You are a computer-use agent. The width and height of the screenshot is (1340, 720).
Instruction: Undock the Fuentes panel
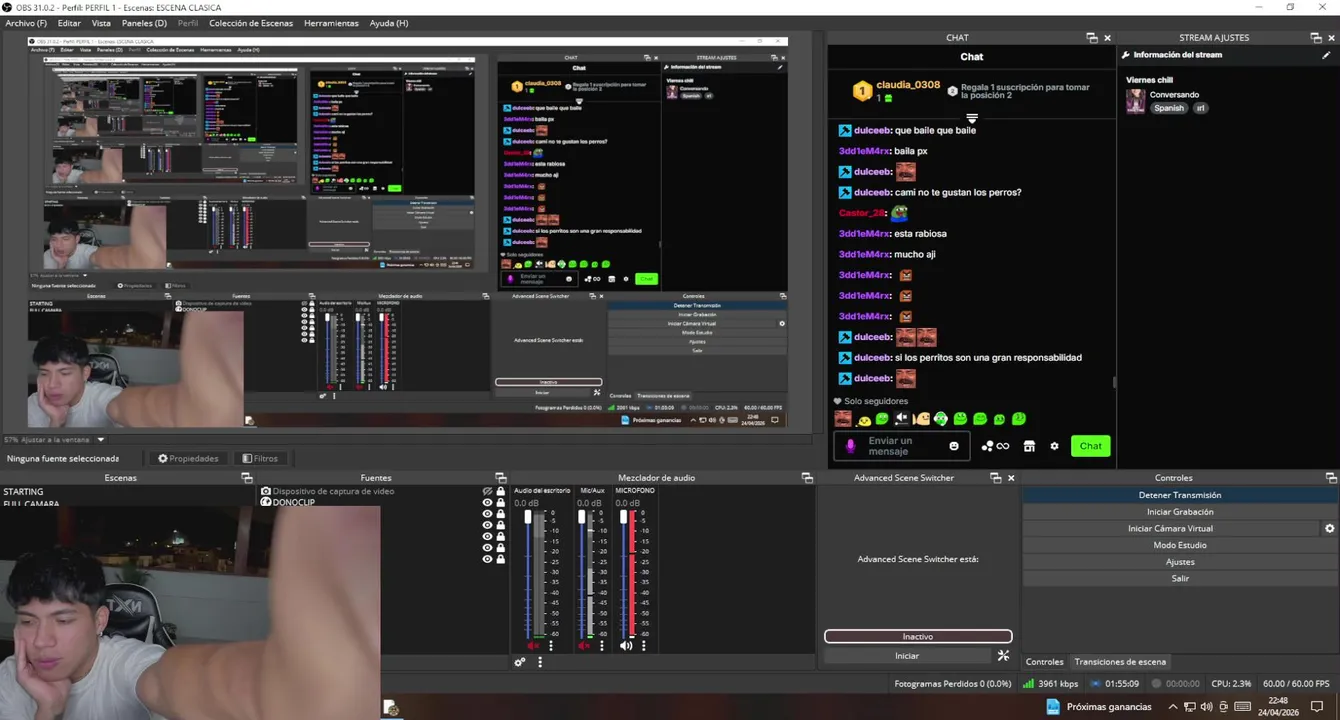point(501,478)
